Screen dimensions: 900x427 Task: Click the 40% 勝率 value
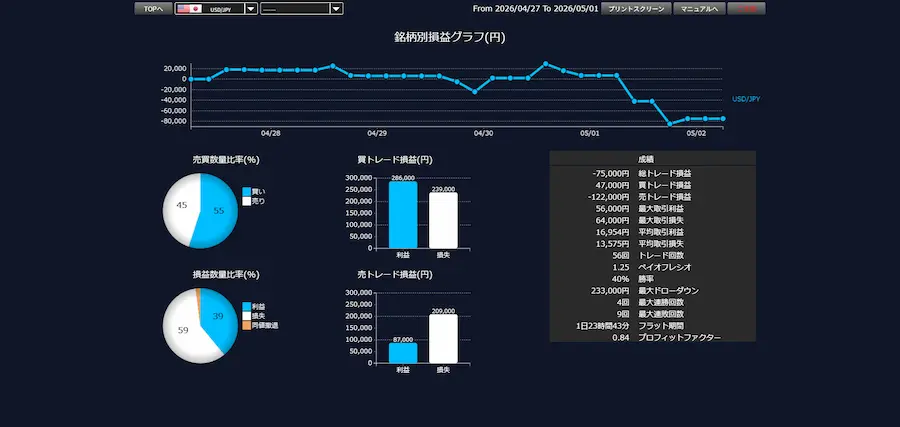(x=622, y=279)
